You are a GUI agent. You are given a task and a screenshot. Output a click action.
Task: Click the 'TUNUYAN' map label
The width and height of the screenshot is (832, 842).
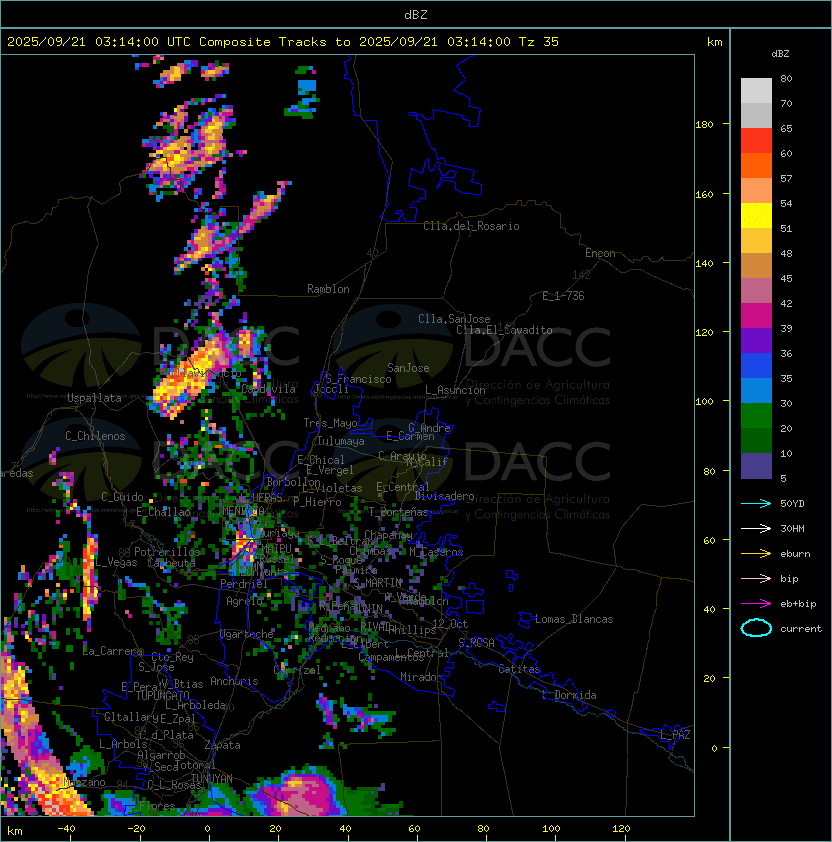click(x=212, y=779)
